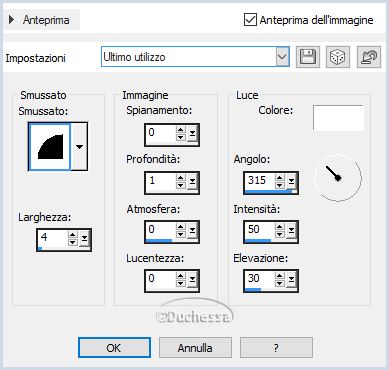The image size is (389, 370).
Task: Click the reset to default icon
Action: point(369,57)
